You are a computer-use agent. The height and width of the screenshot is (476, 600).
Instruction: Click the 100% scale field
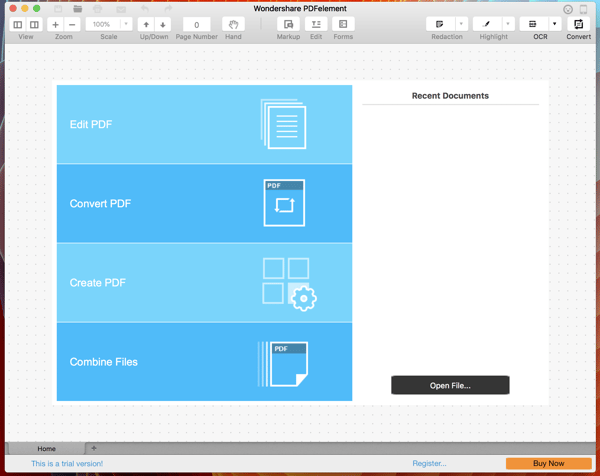coord(103,24)
